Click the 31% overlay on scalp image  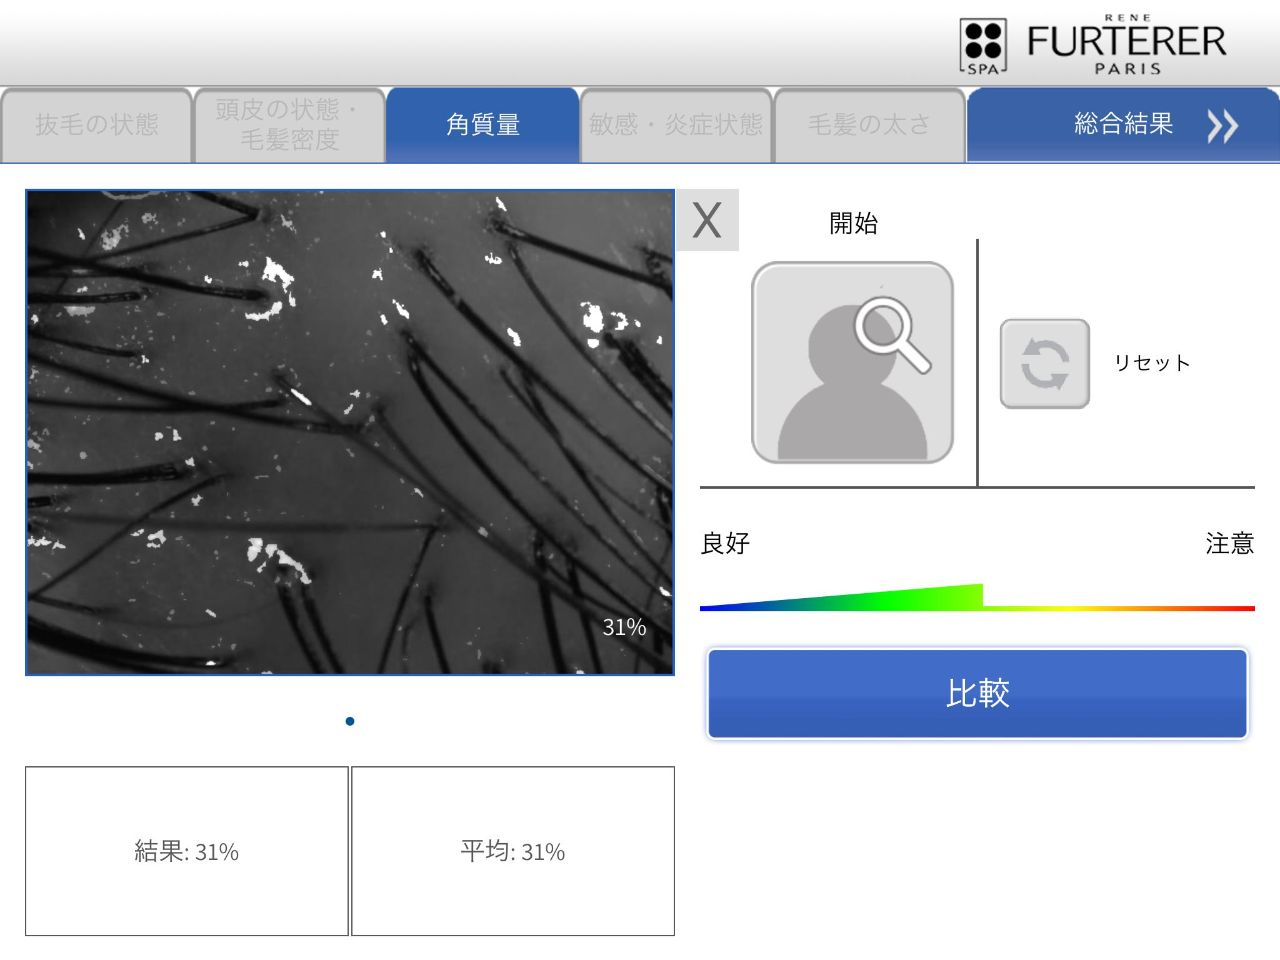[624, 627]
